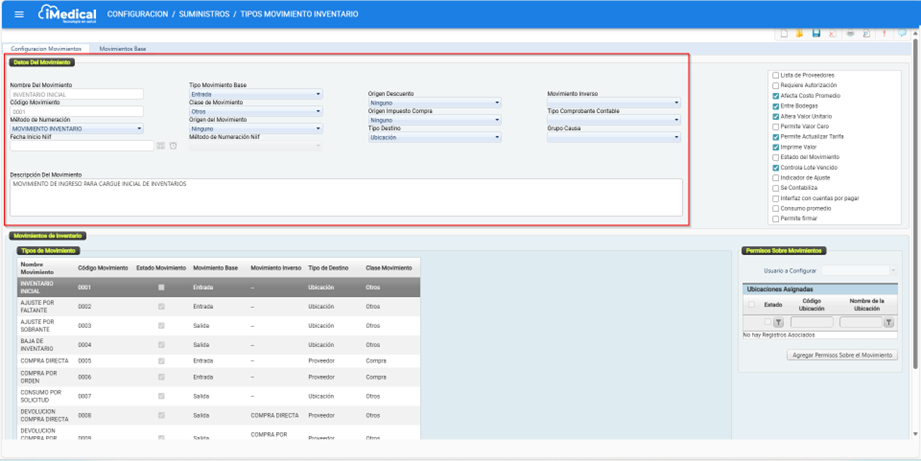The width and height of the screenshot is (921, 461).
Task: Open the chat bubble icon
Action: tap(902, 34)
